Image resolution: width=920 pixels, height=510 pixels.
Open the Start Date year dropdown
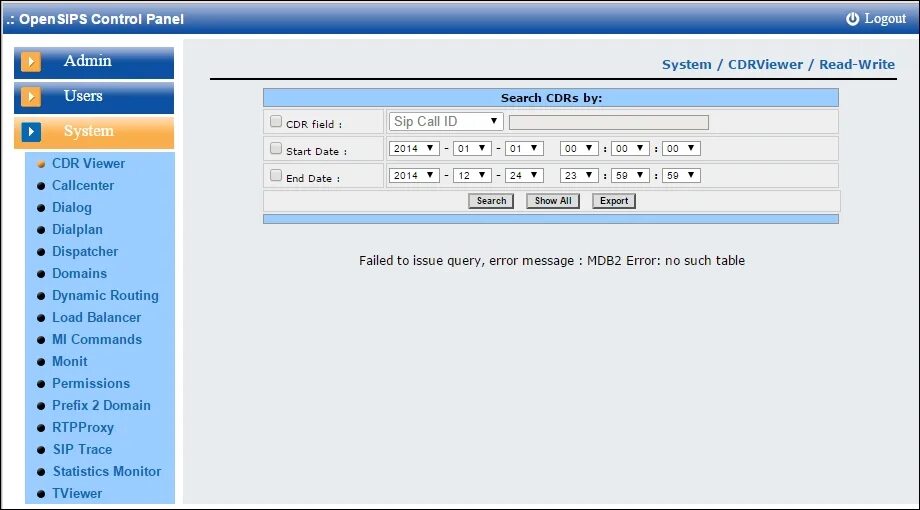(414, 148)
